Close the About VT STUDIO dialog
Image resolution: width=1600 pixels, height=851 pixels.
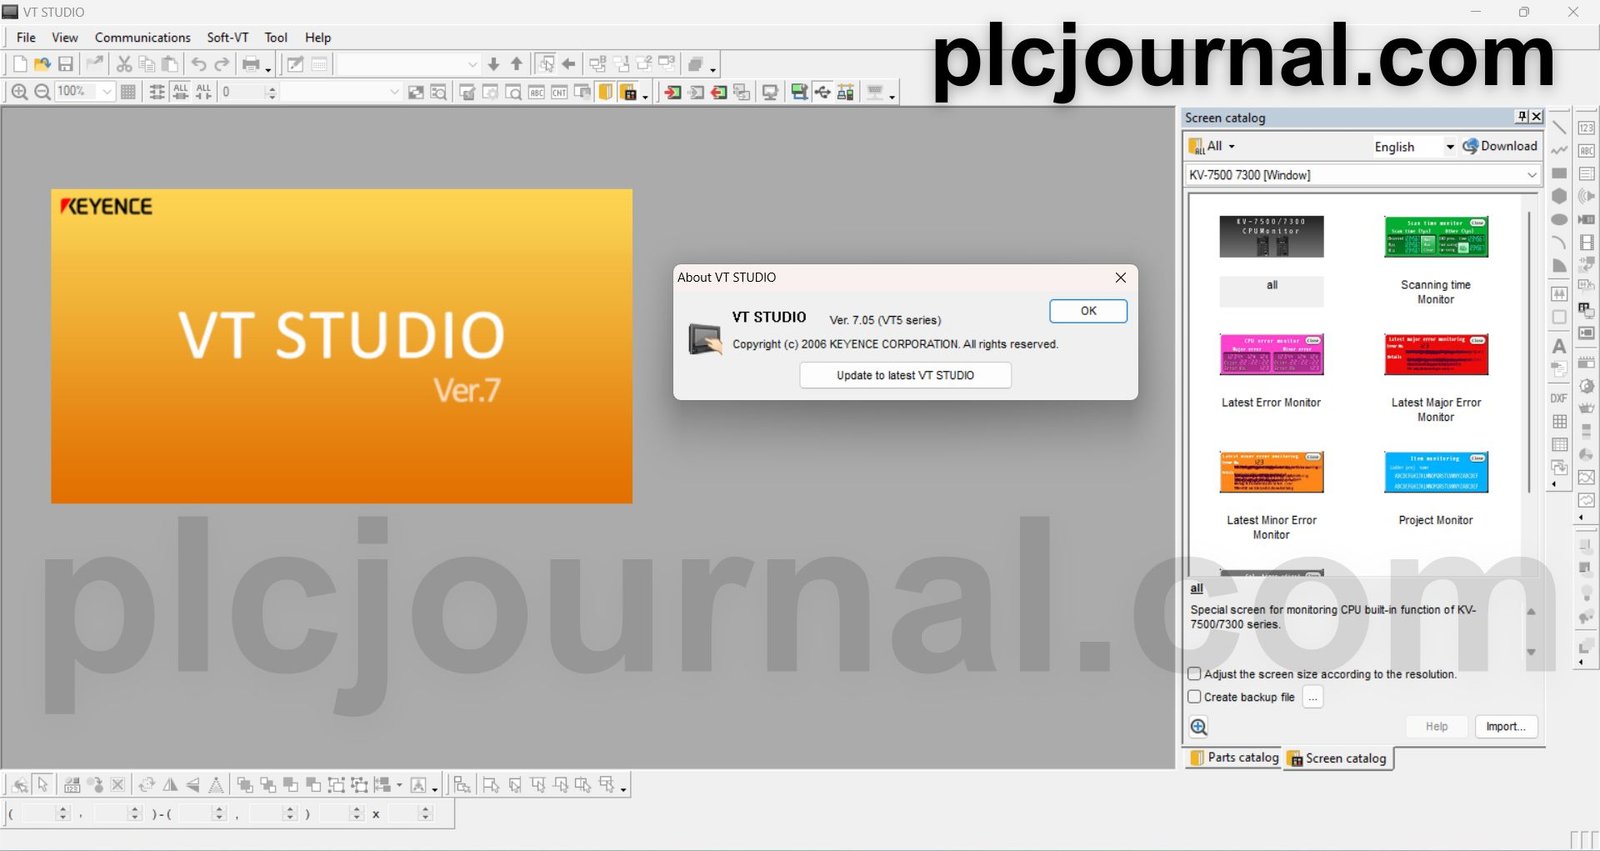click(1120, 278)
